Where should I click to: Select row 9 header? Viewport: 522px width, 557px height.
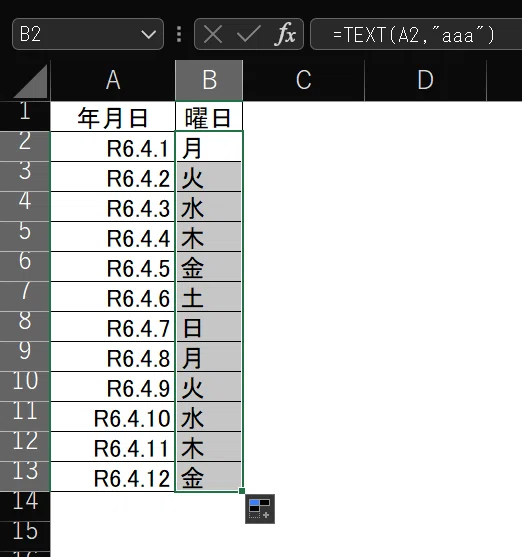point(25,356)
